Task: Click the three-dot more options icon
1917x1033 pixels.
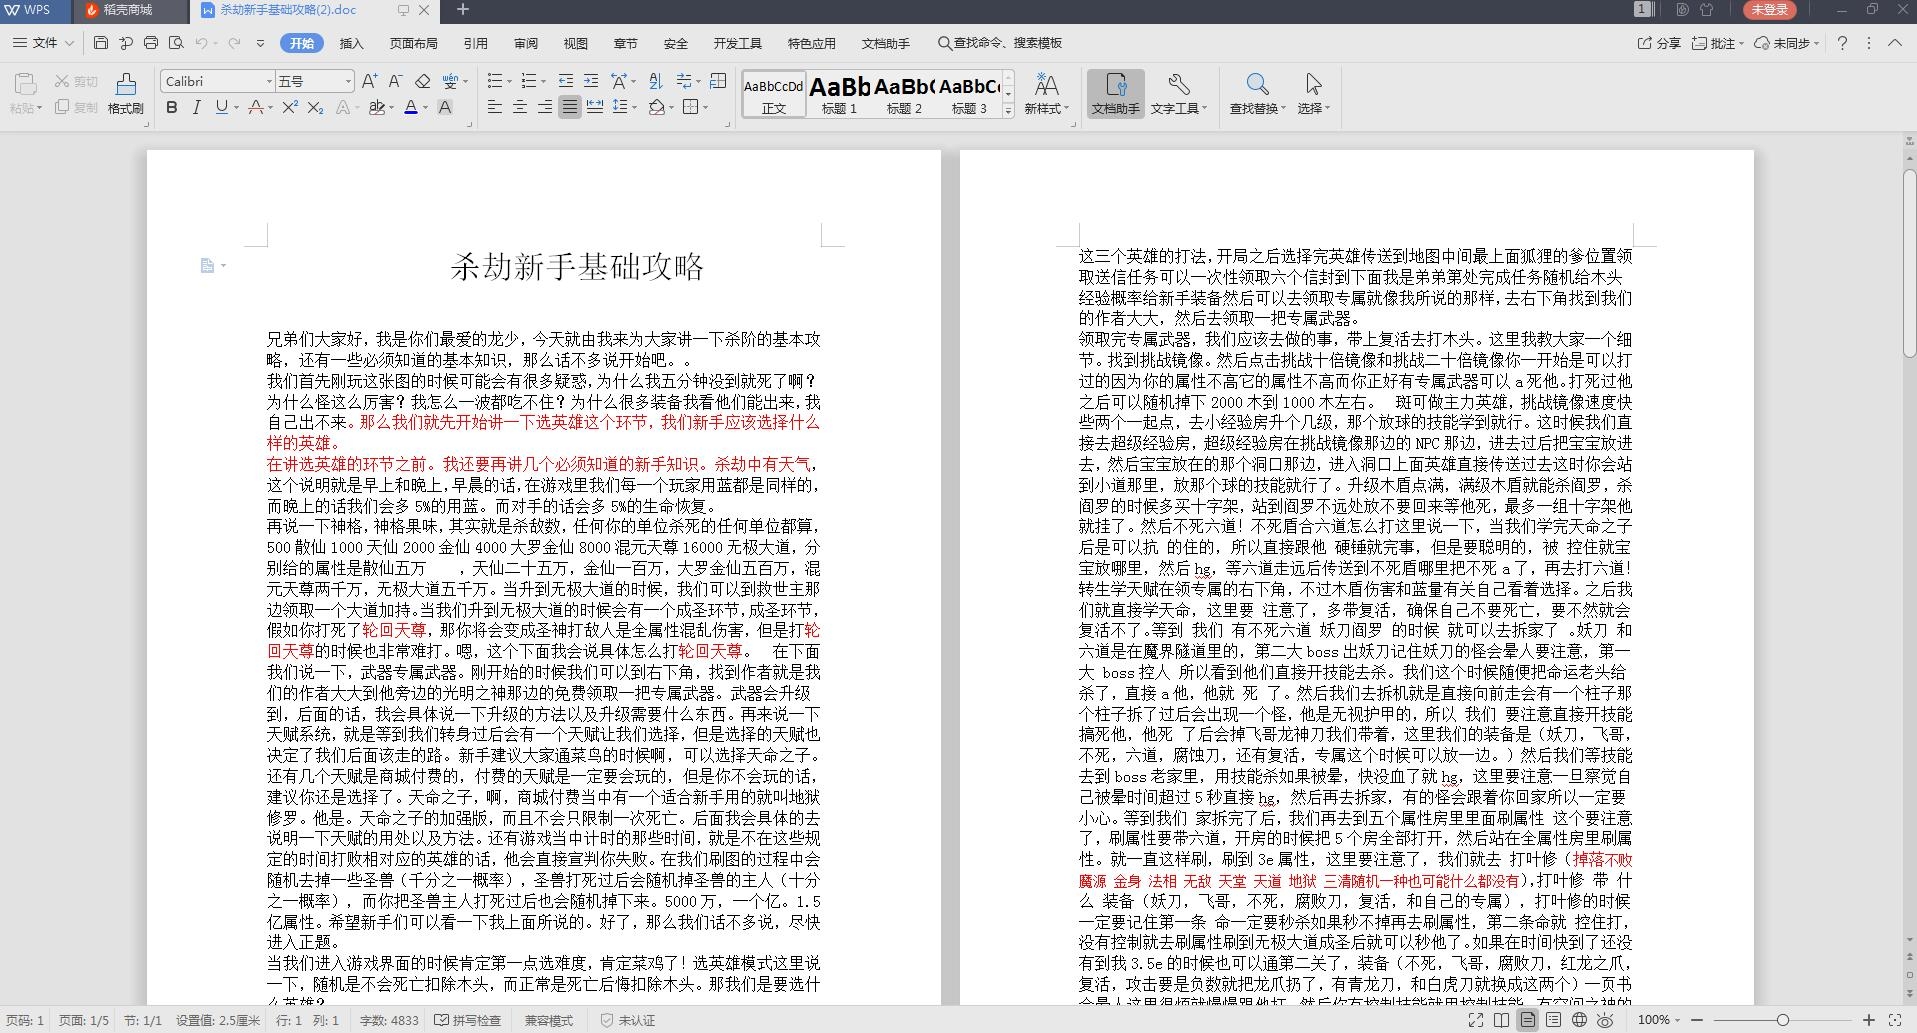Action: (1869, 43)
